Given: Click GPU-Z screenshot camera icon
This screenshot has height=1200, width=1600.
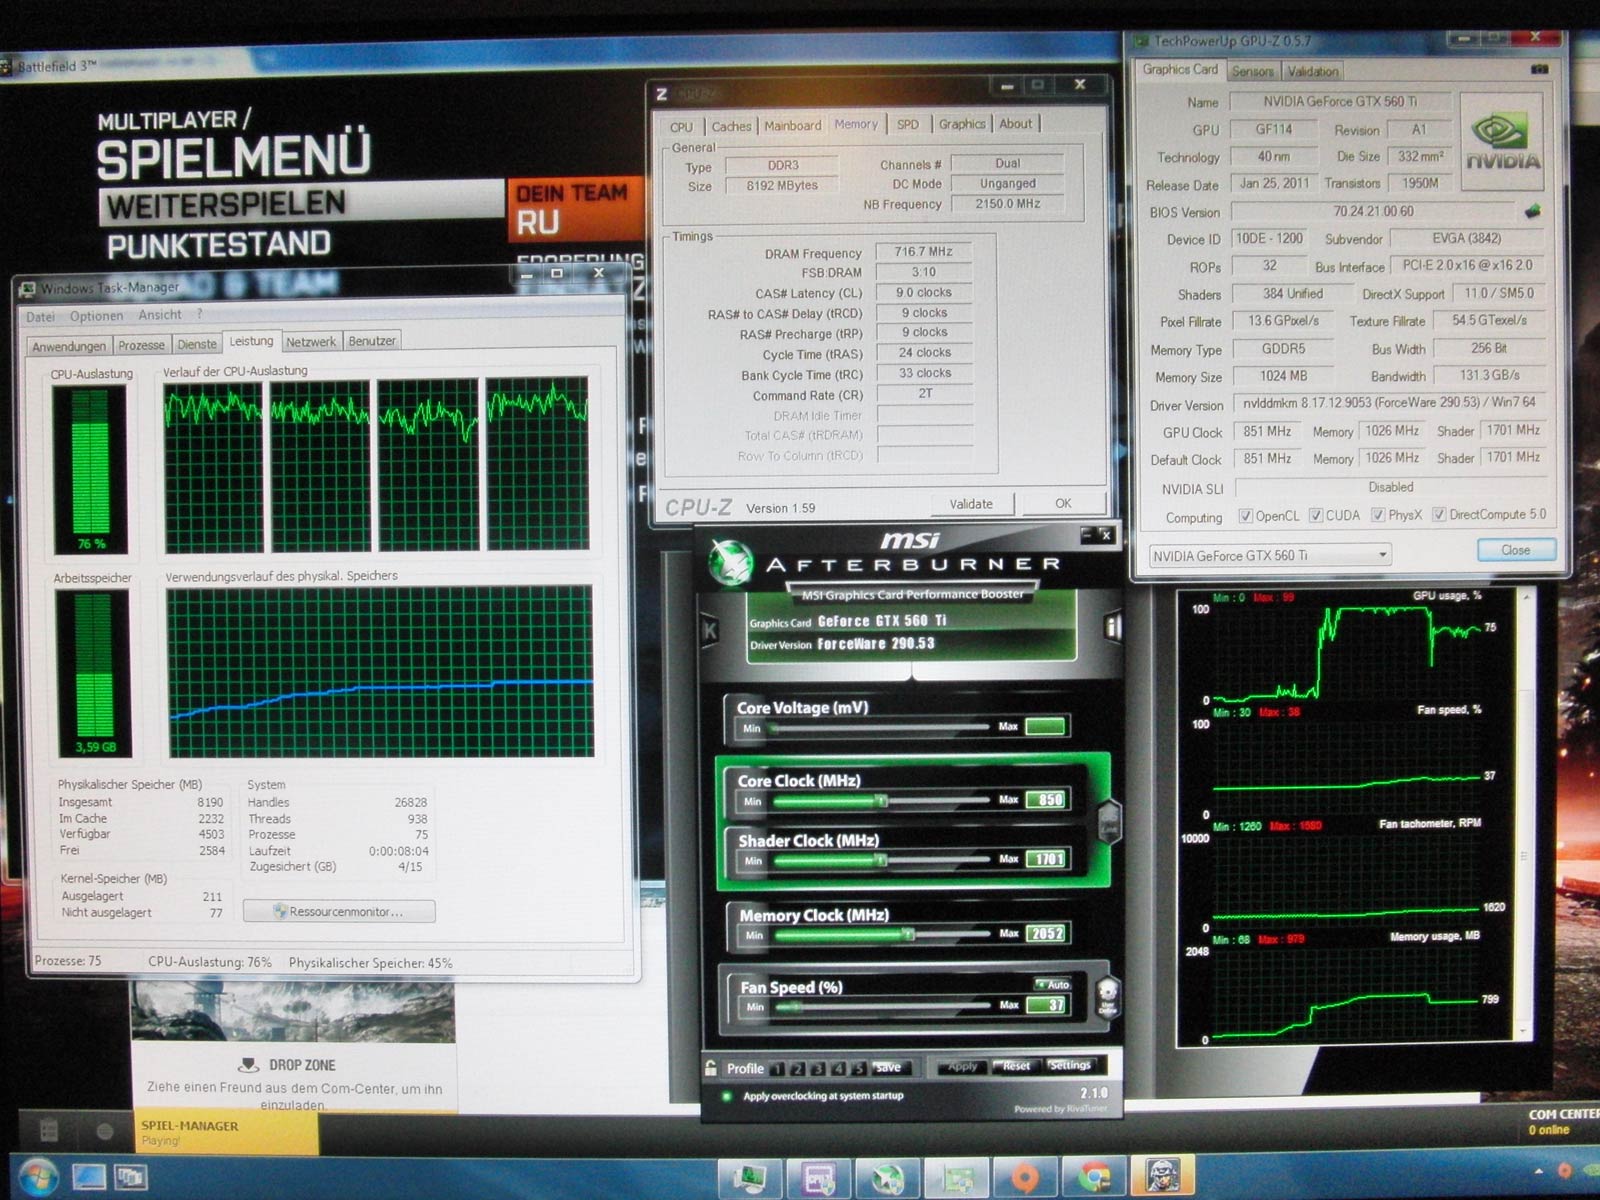Looking at the screenshot, I should click(1539, 69).
